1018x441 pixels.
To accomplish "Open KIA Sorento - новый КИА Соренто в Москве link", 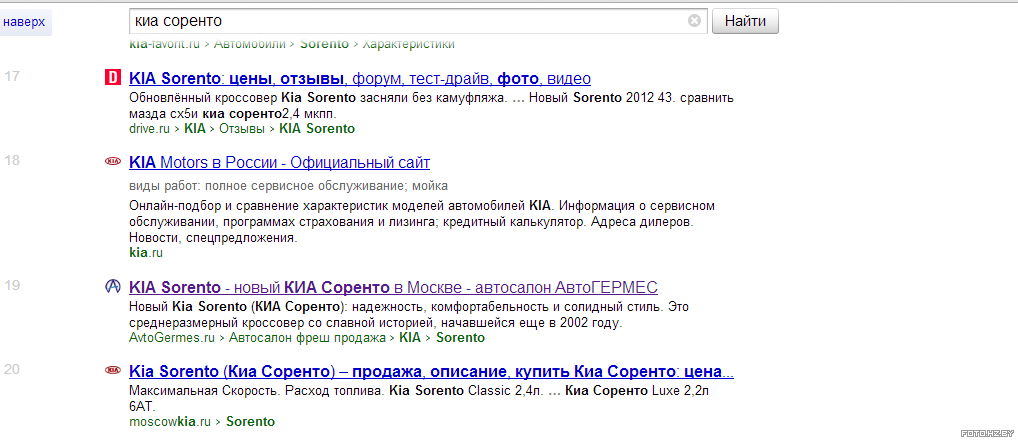I will (393, 287).
